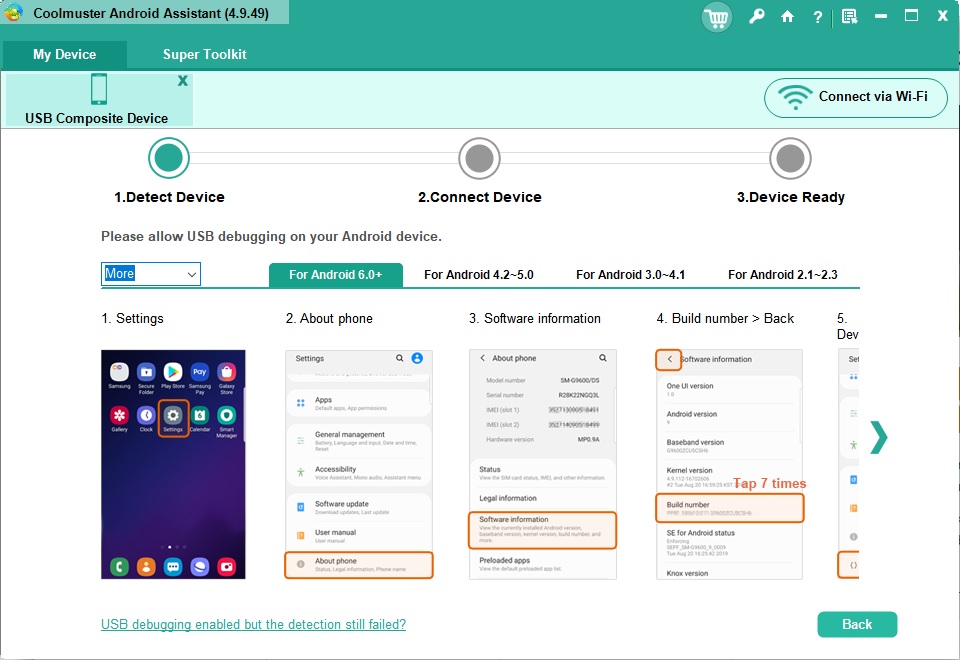The image size is (960, 660).
Task: Open the shopping cart purchase icon
Action: [x=716, y=17]
